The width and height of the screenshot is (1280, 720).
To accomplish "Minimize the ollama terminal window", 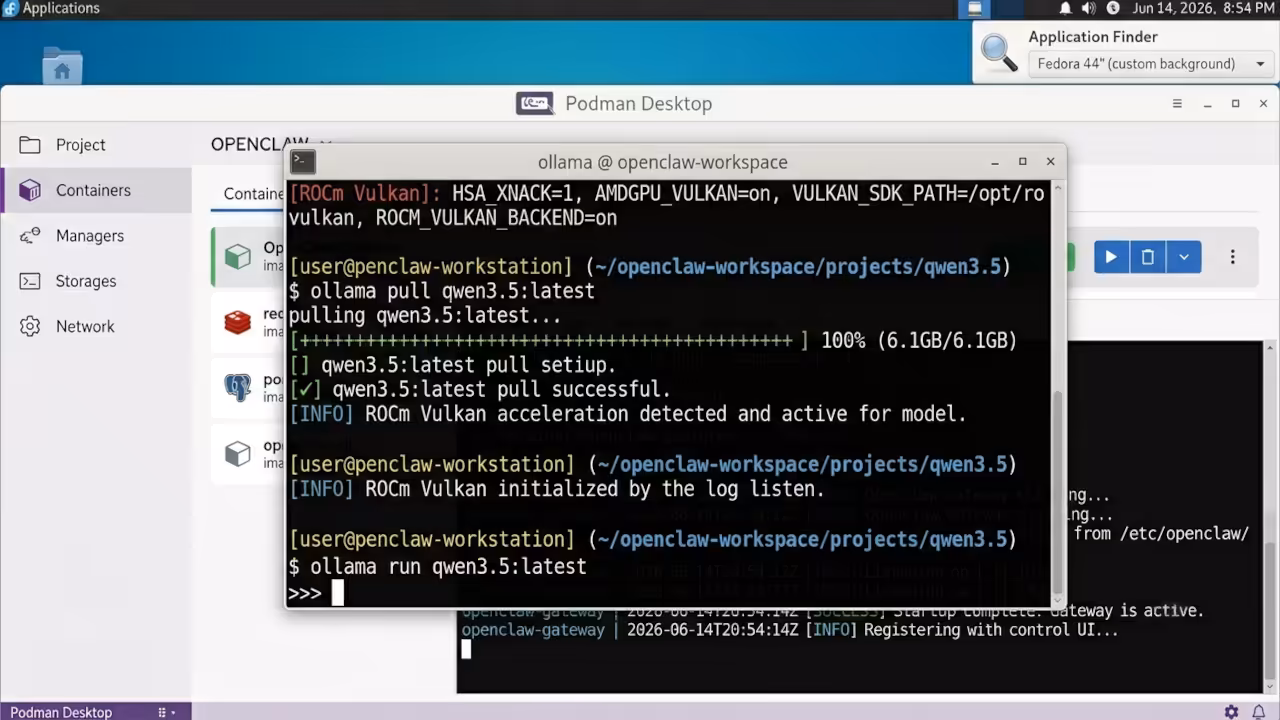I will tap(995, 162).
